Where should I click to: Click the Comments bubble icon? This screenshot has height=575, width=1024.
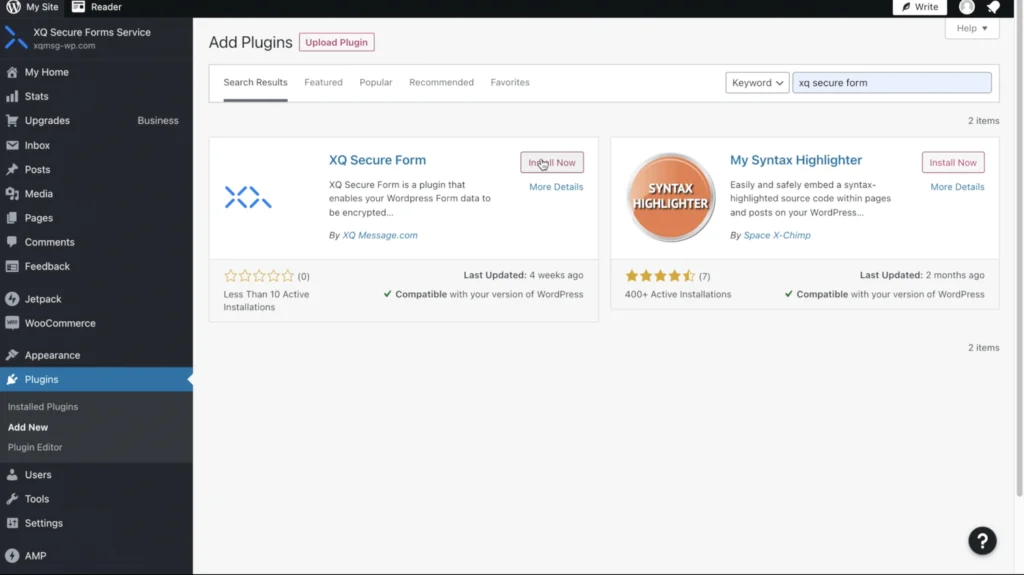pos(12,242)
